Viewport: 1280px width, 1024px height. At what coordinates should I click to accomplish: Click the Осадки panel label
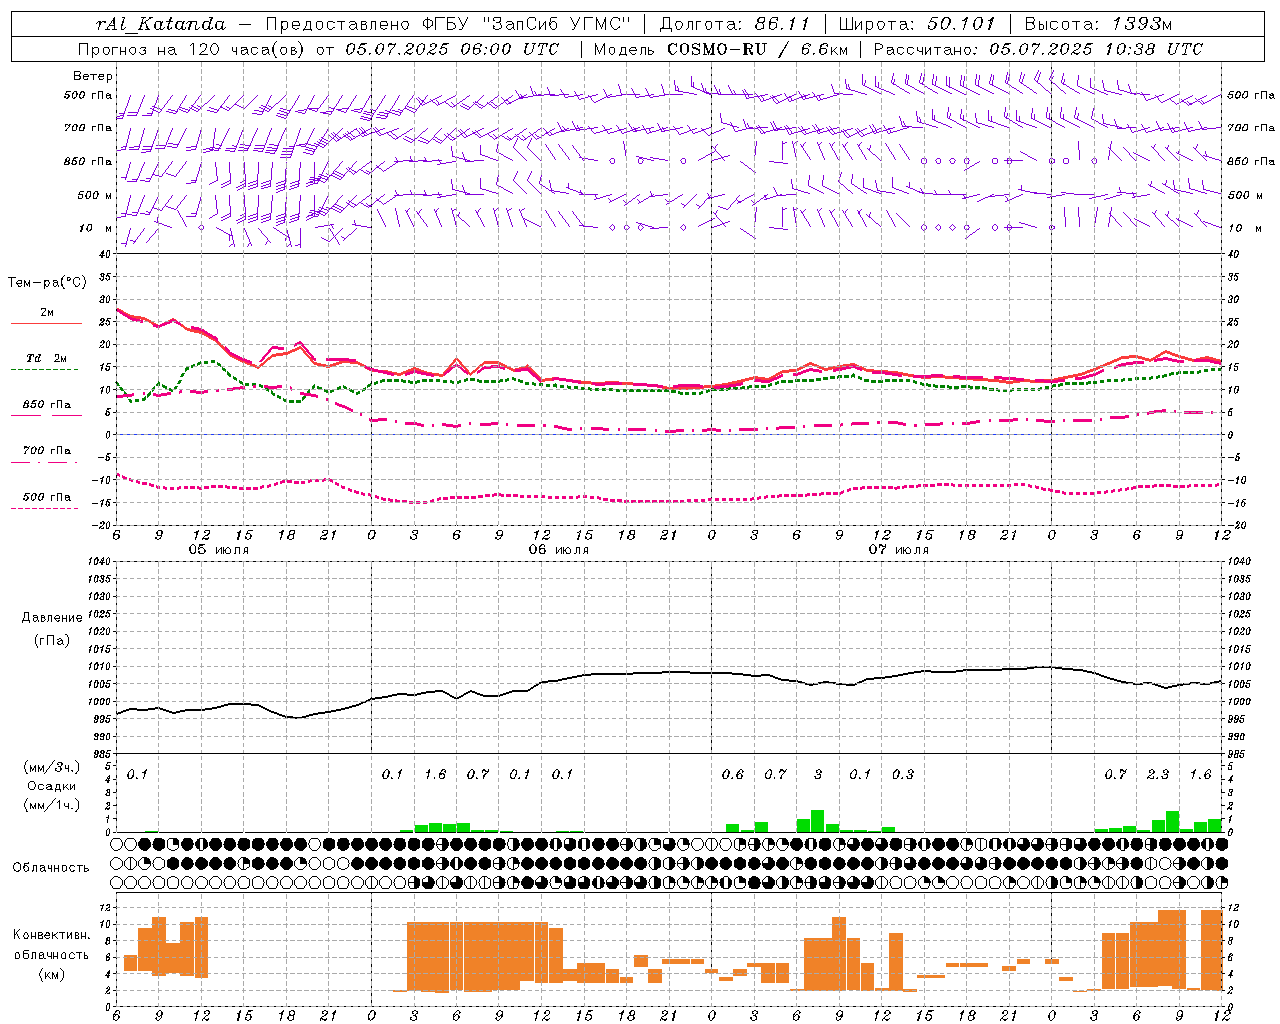click(x=52, y=786)
